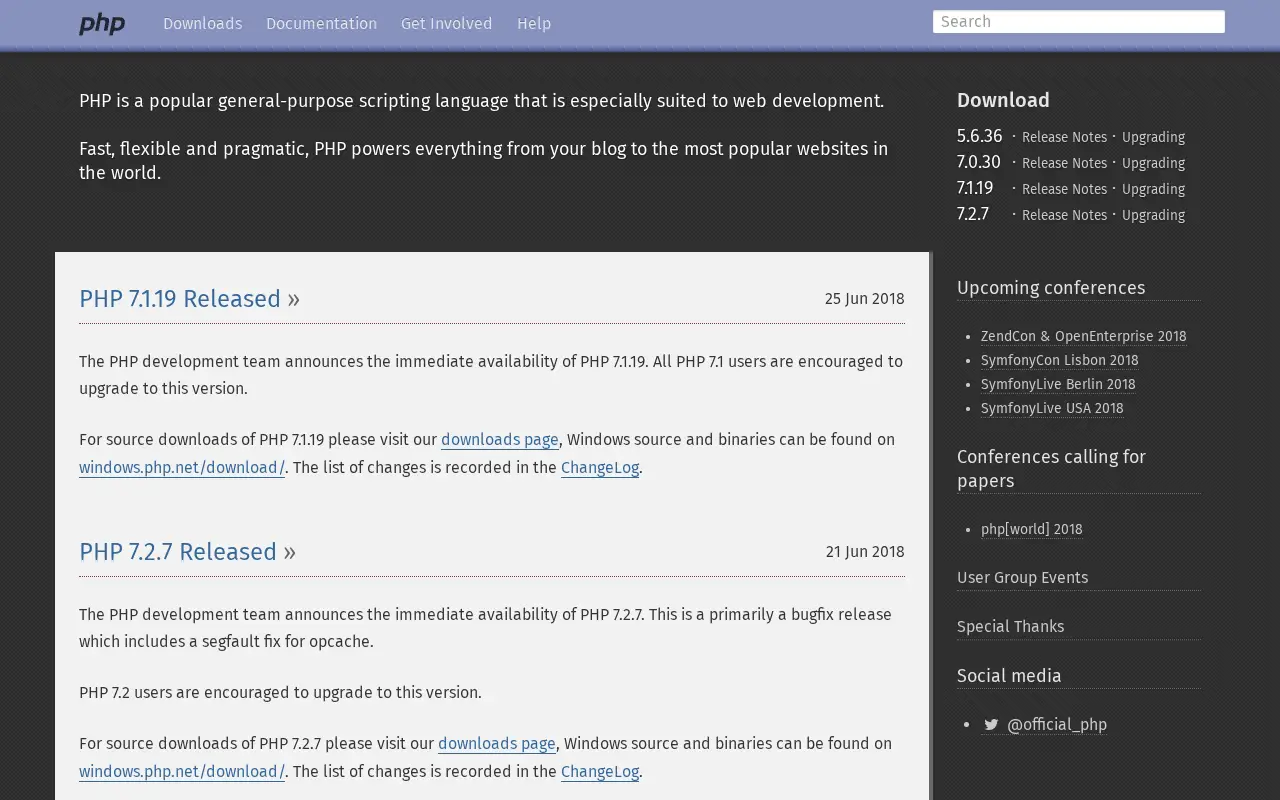
Task: Click the 21 Jun 2018 date
Action: click(x=865, y=552)
